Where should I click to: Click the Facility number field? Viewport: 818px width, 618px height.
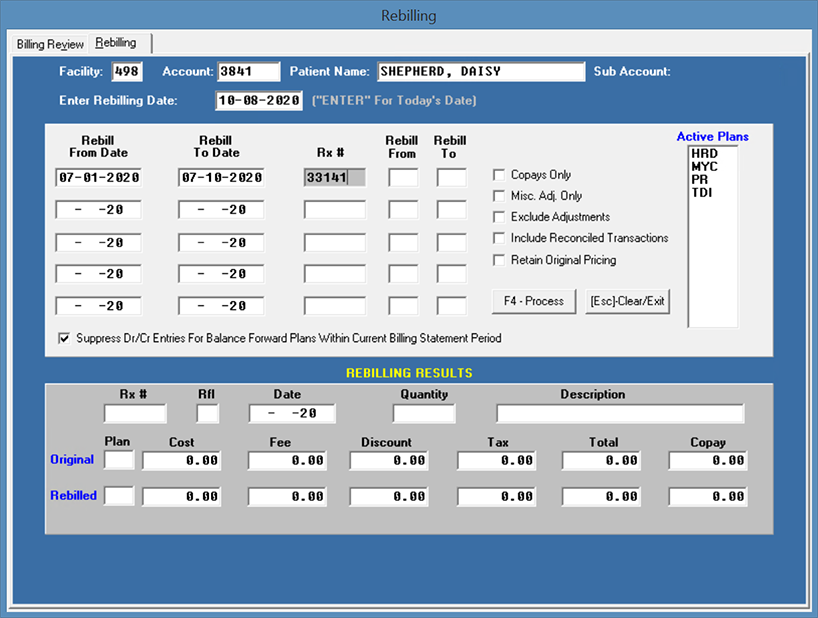(127, 72)
